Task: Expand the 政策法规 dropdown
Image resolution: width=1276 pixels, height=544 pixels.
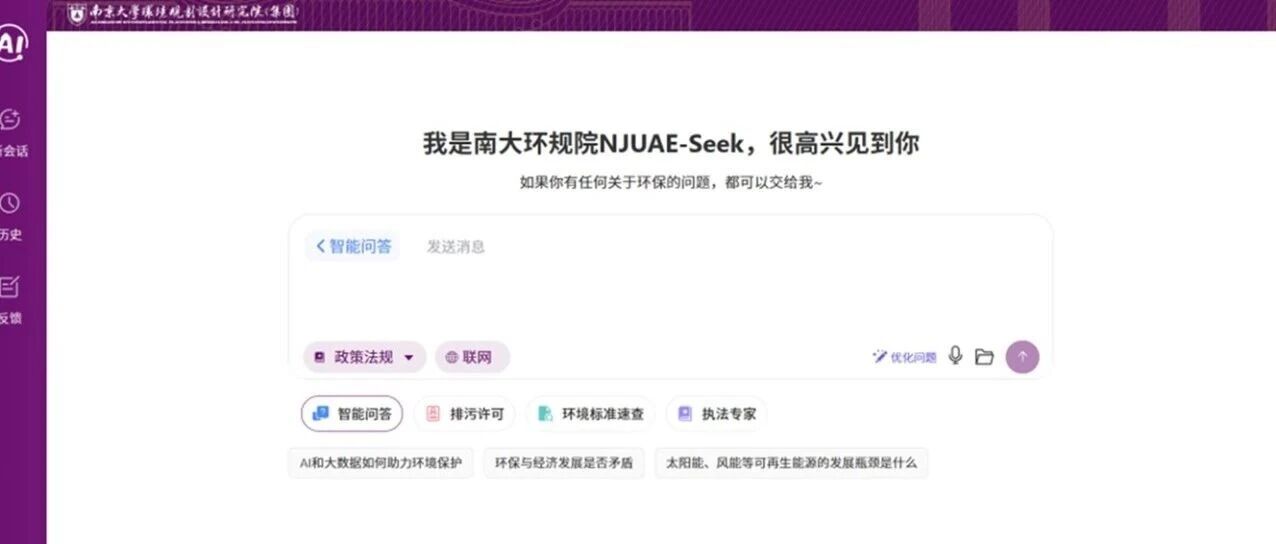Action: (x=365, y=357)
